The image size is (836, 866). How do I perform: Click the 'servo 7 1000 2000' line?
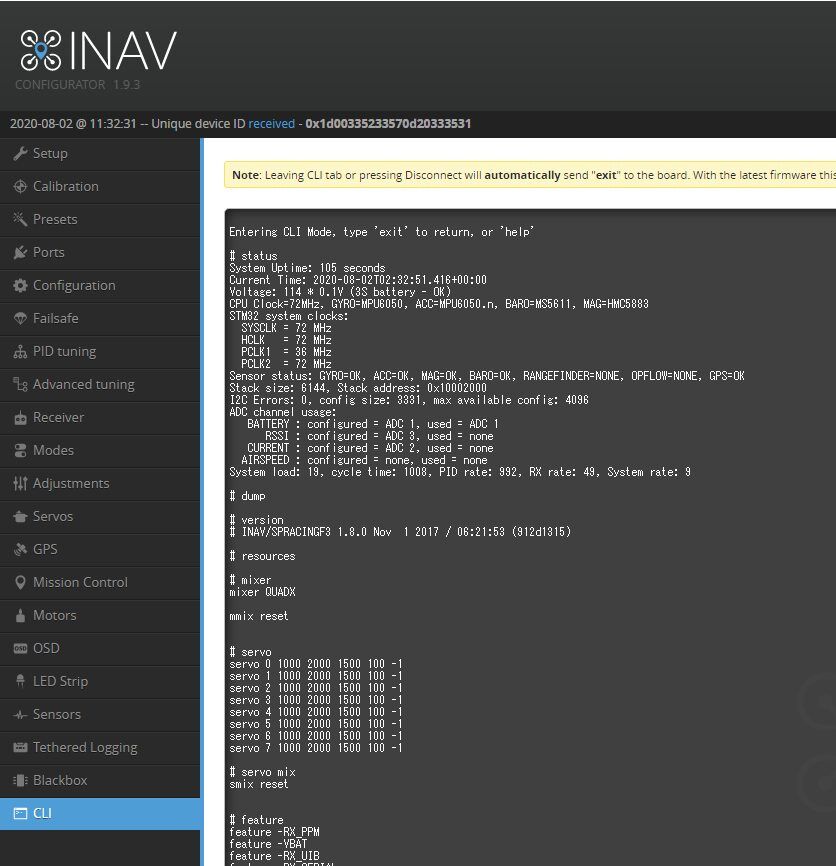[x=316, y=748]
